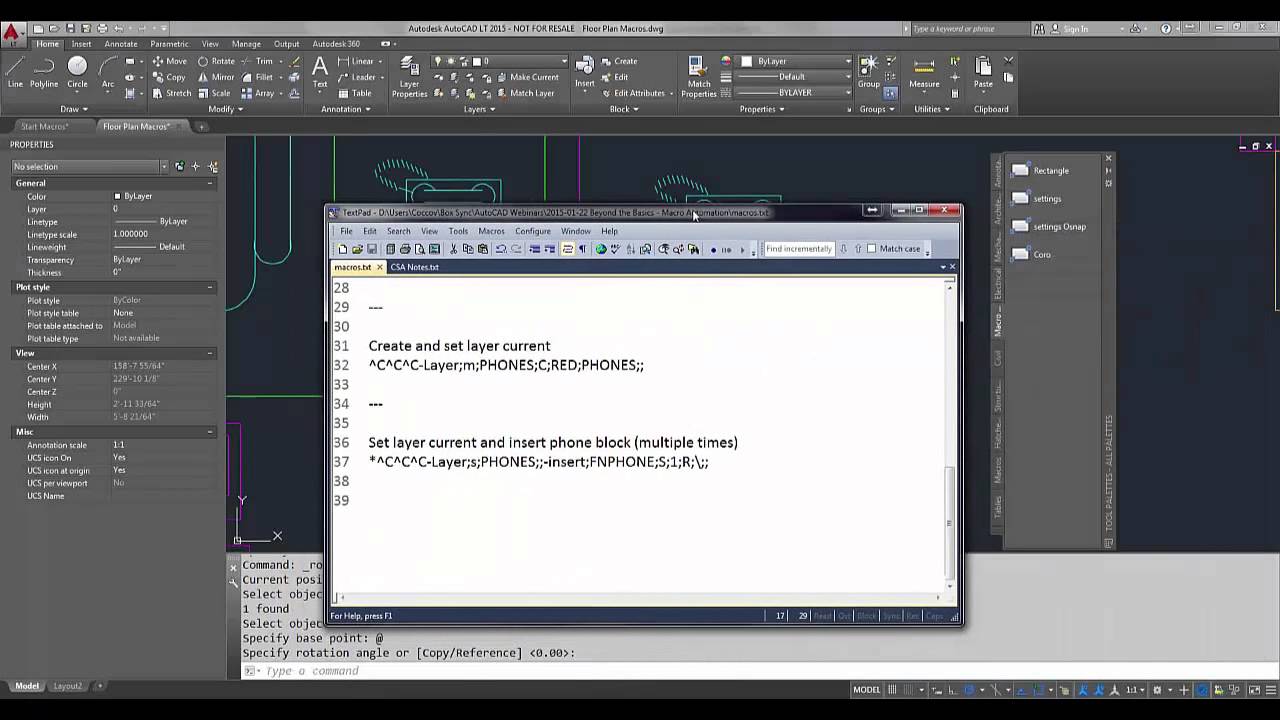The width and height of the screenshot is (1280, 720).
Task: Print the document from TextPad toolbar
Action: click(405, 249)
